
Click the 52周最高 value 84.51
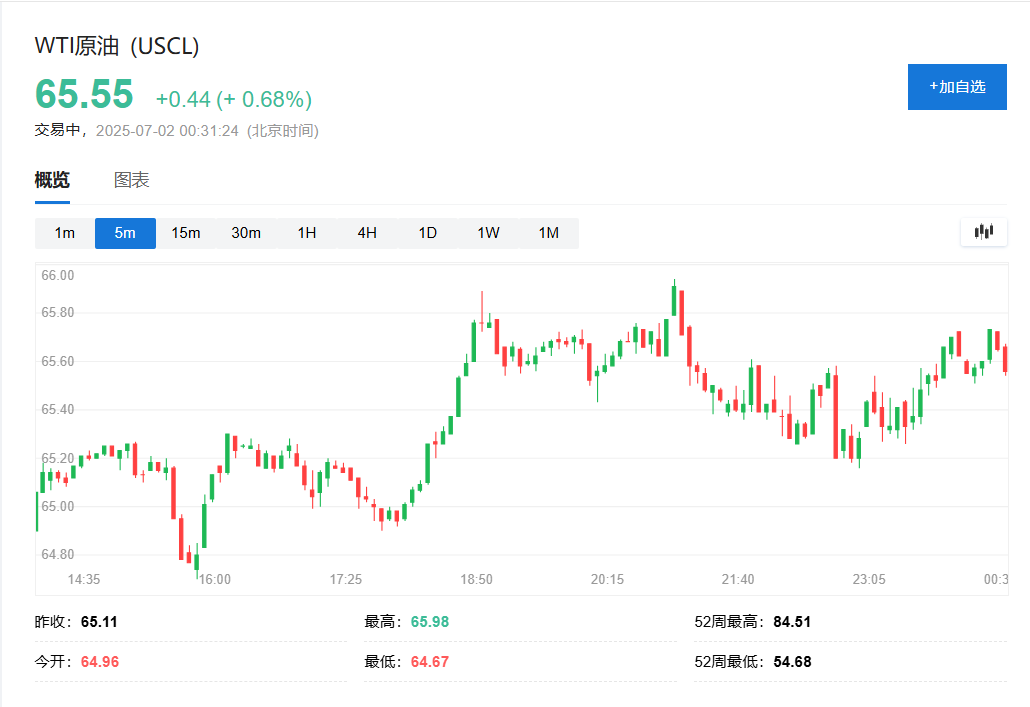pyautogui.click(x=792, y=622)
